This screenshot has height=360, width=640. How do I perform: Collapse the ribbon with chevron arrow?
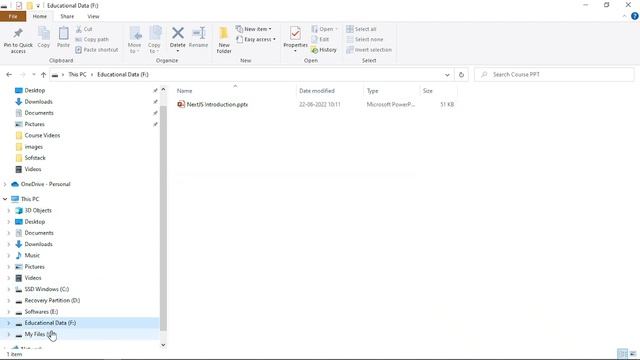624,16
